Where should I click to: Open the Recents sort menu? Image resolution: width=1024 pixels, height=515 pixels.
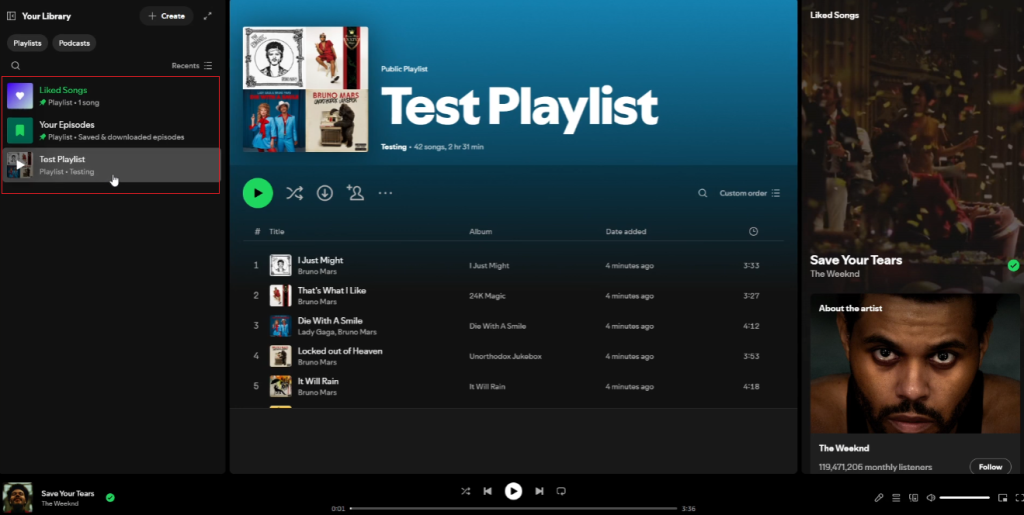pyautogui.click(x=192, y=66)
